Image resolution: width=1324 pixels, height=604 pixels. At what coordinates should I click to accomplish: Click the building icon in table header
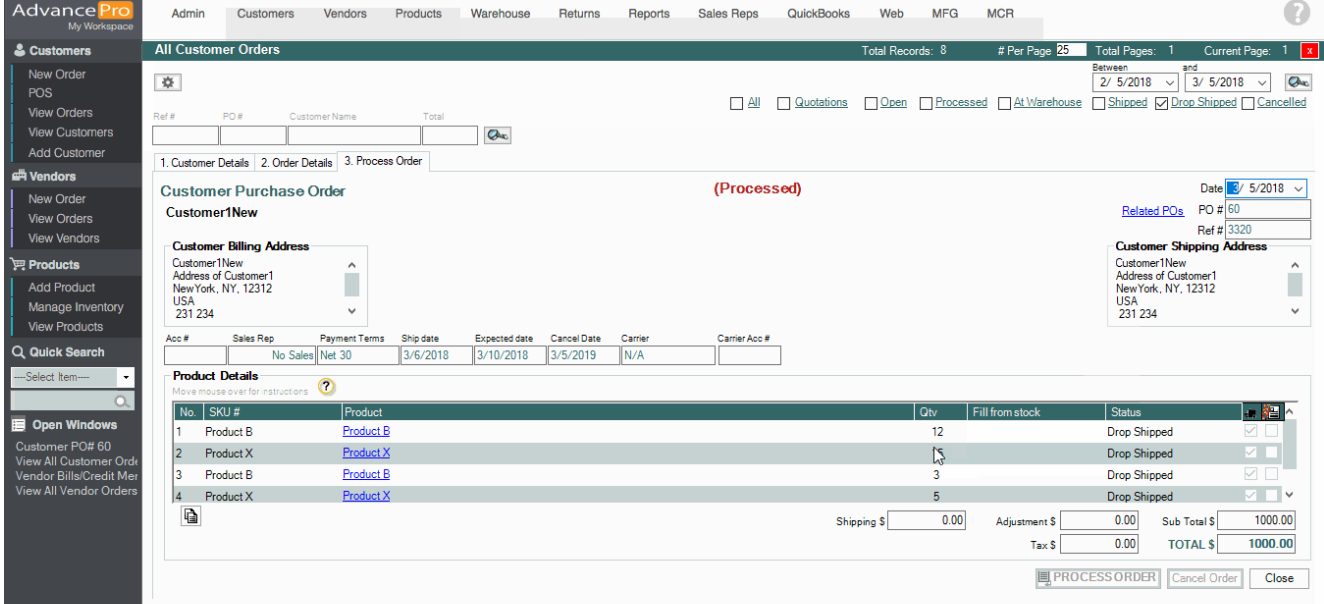(1271, 412)
